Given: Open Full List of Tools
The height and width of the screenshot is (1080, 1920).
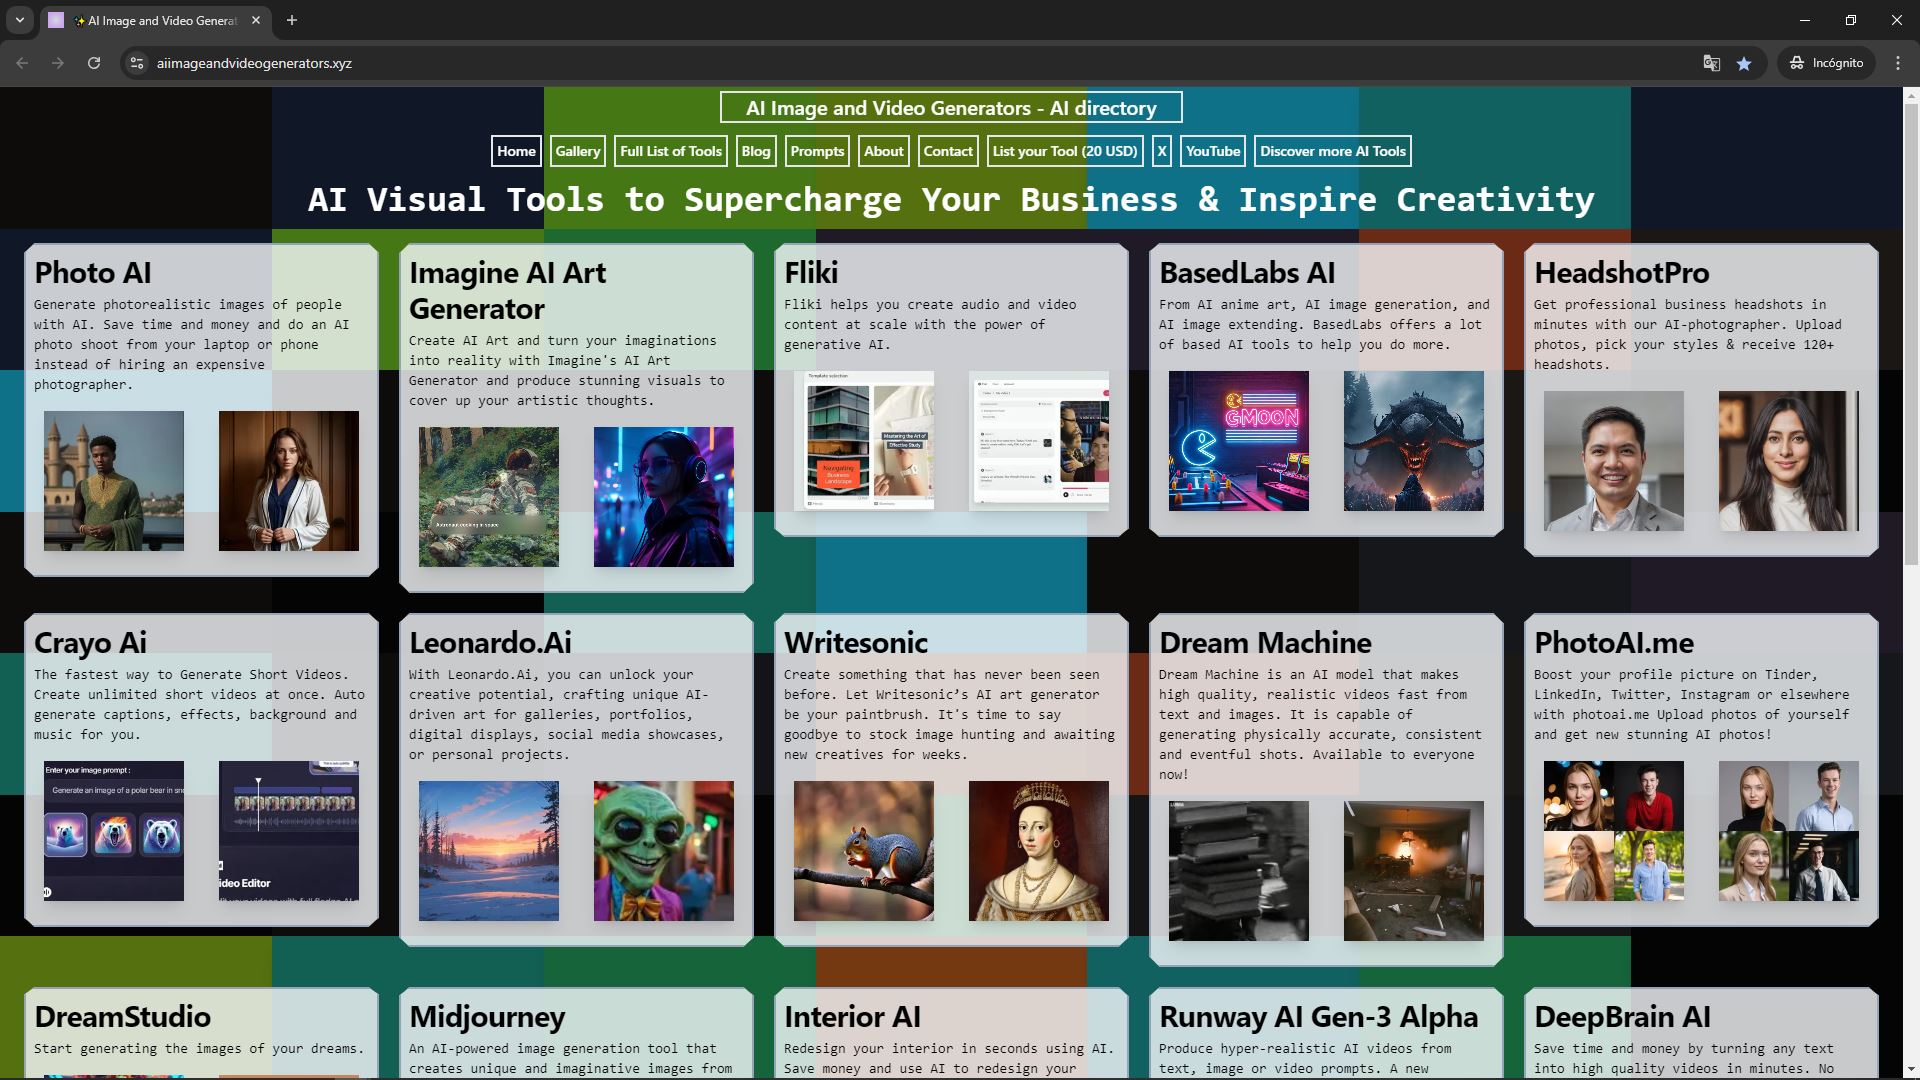Looking at the screenshot, I should 671,151.
